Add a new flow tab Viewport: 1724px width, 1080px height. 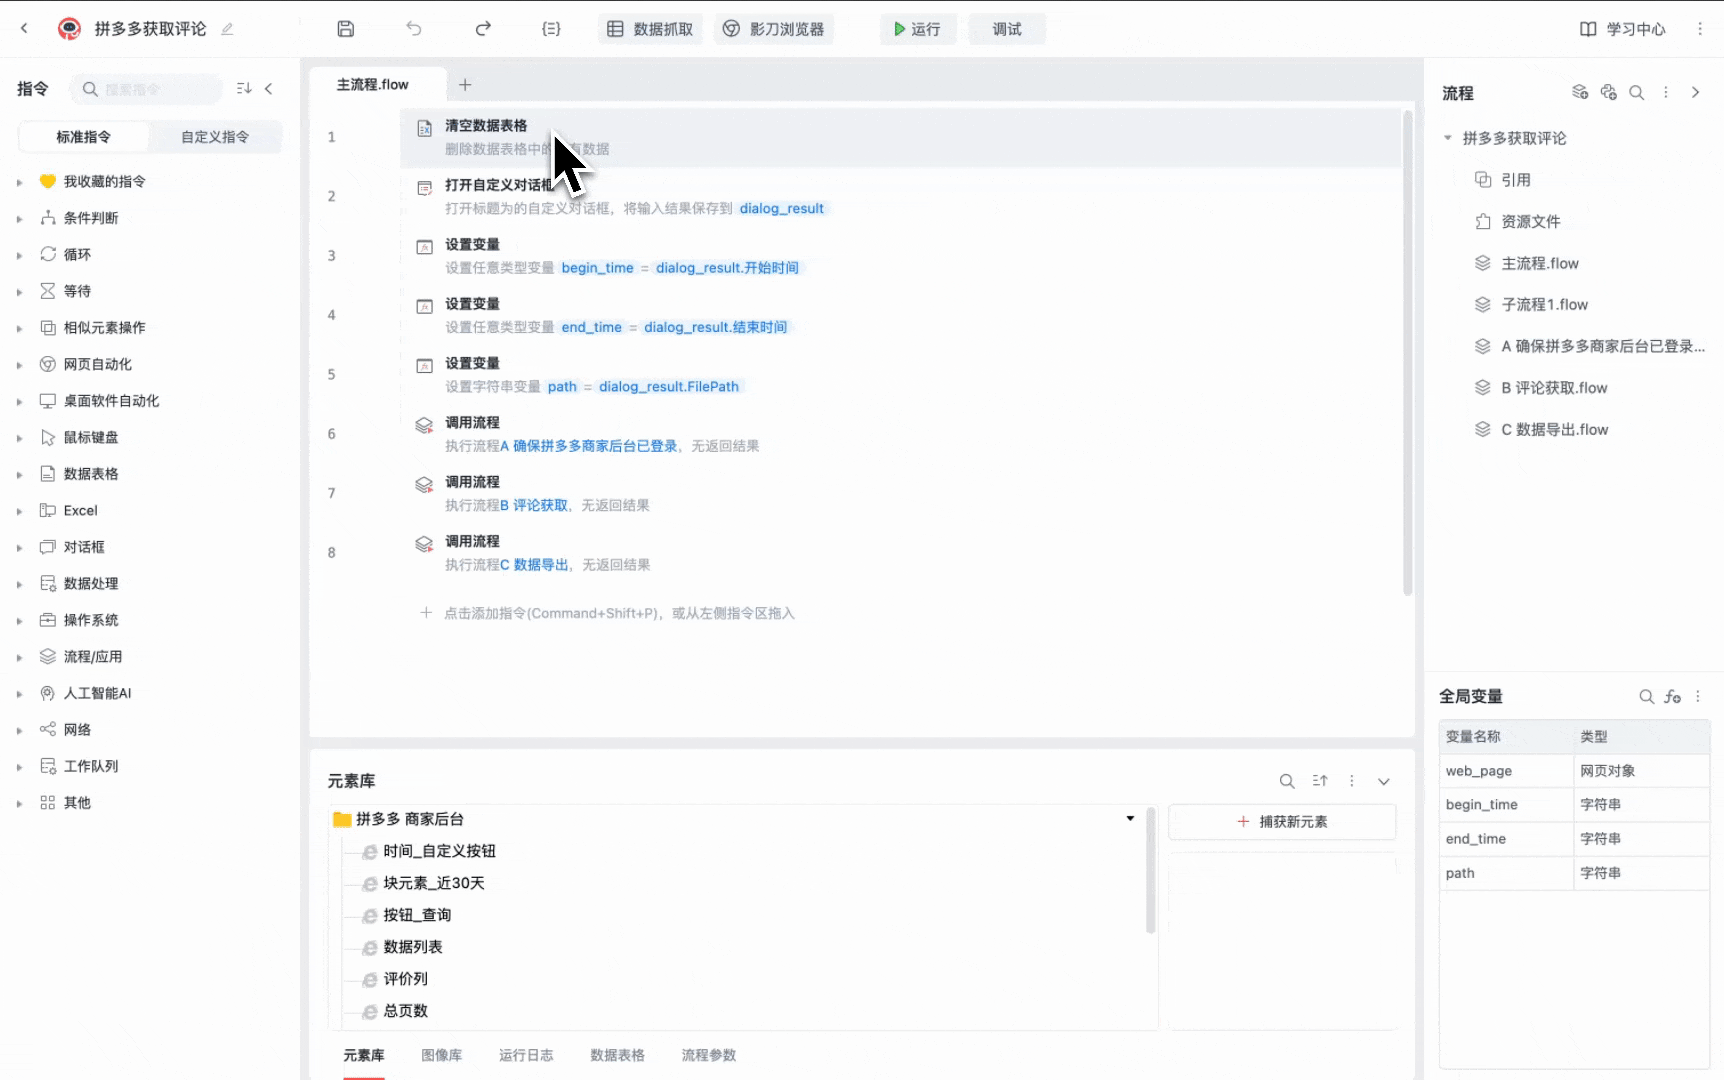coord(465,85)
